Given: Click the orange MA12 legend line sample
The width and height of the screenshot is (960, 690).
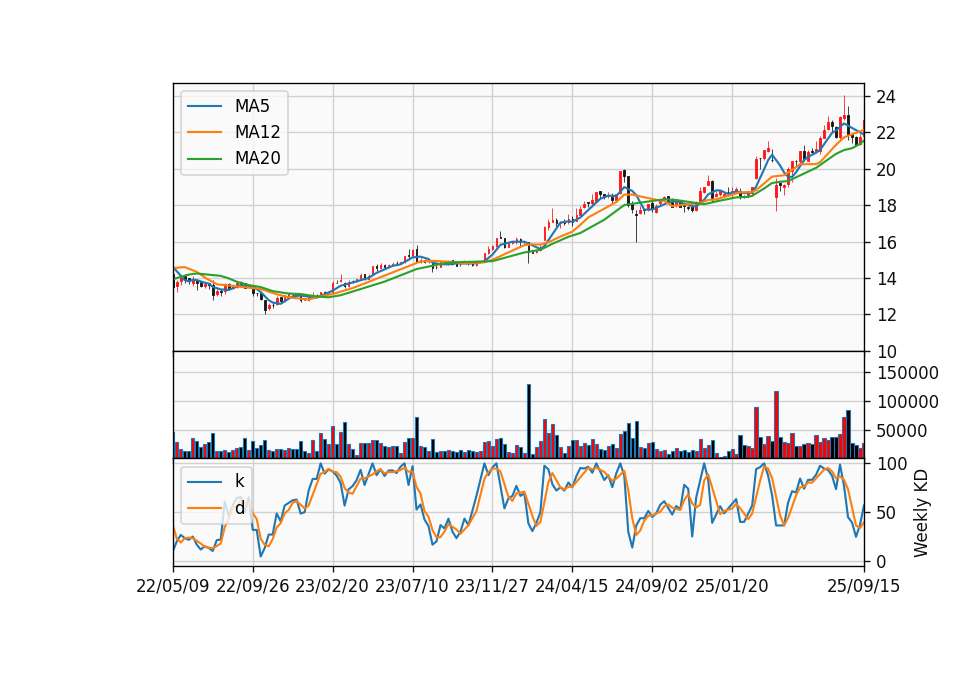Looking at the screenshot, I should (204, 132).
